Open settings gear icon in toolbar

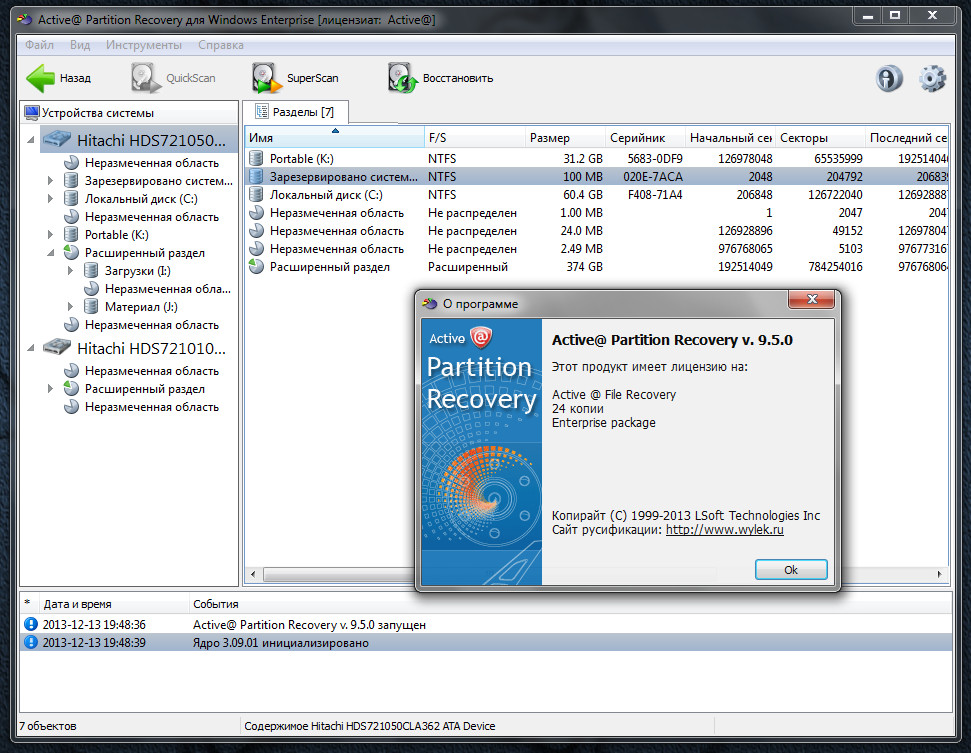tap(932, 79)
